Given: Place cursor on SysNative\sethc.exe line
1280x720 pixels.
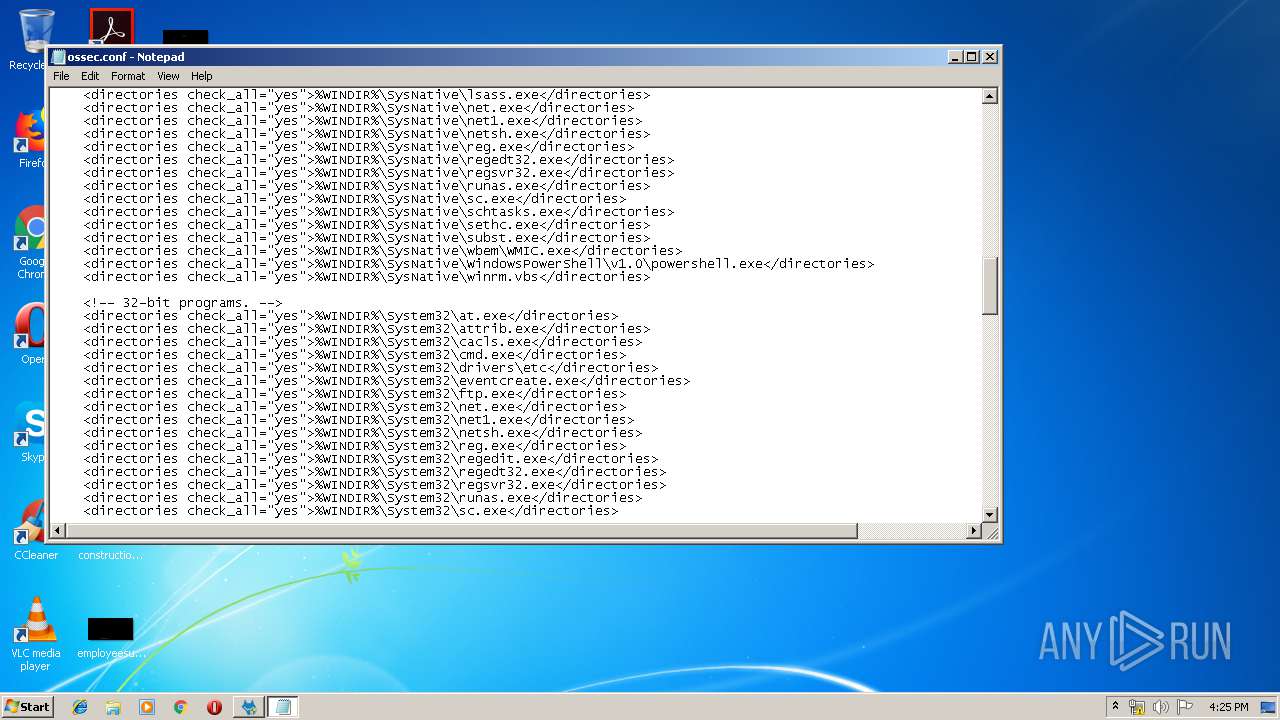Looking at the screenshot, I should (x=367, y=225).
